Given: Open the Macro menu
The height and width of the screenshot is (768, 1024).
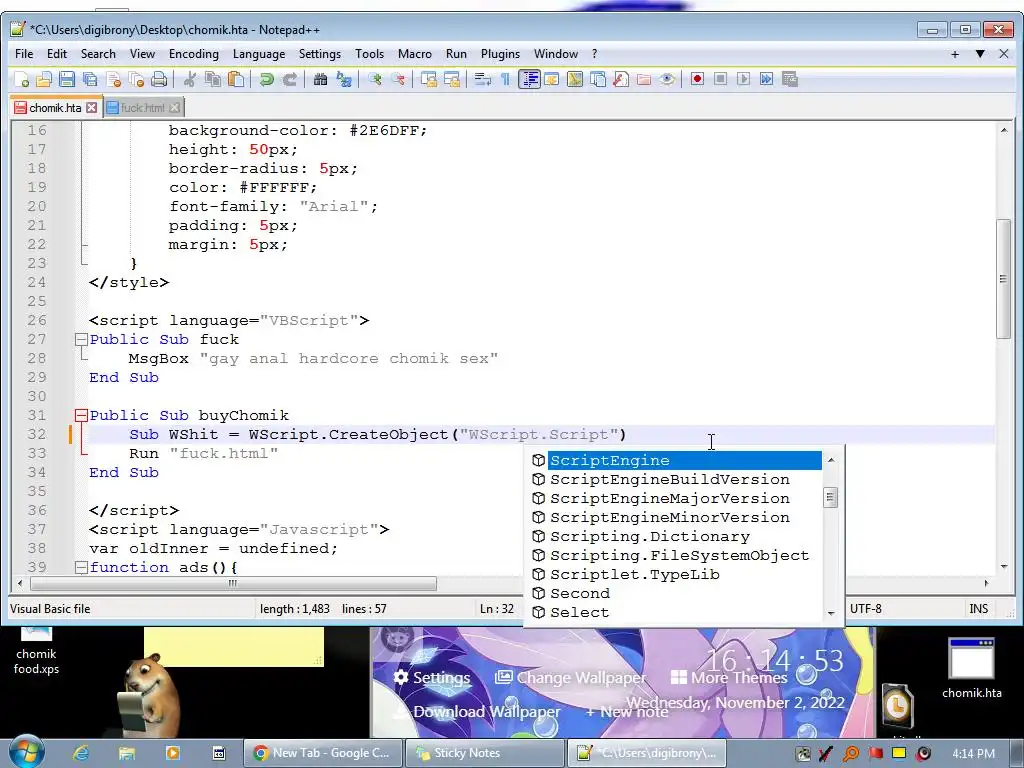Looking at the screenshot, I should pyautogui.click(x=415, y=54).
